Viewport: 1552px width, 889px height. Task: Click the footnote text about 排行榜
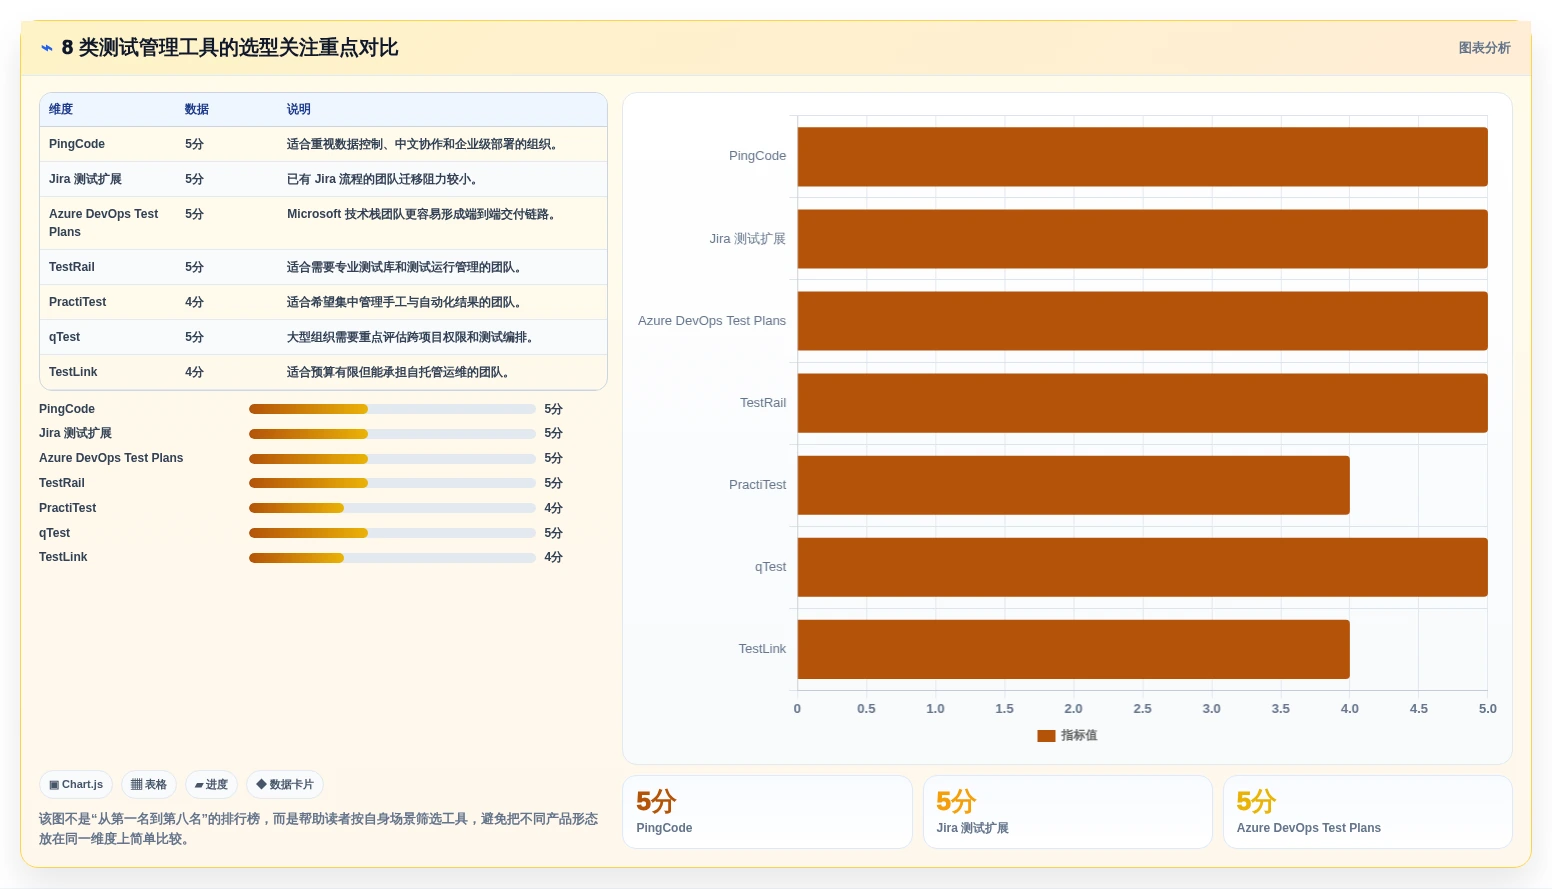[x=318, y=829]
